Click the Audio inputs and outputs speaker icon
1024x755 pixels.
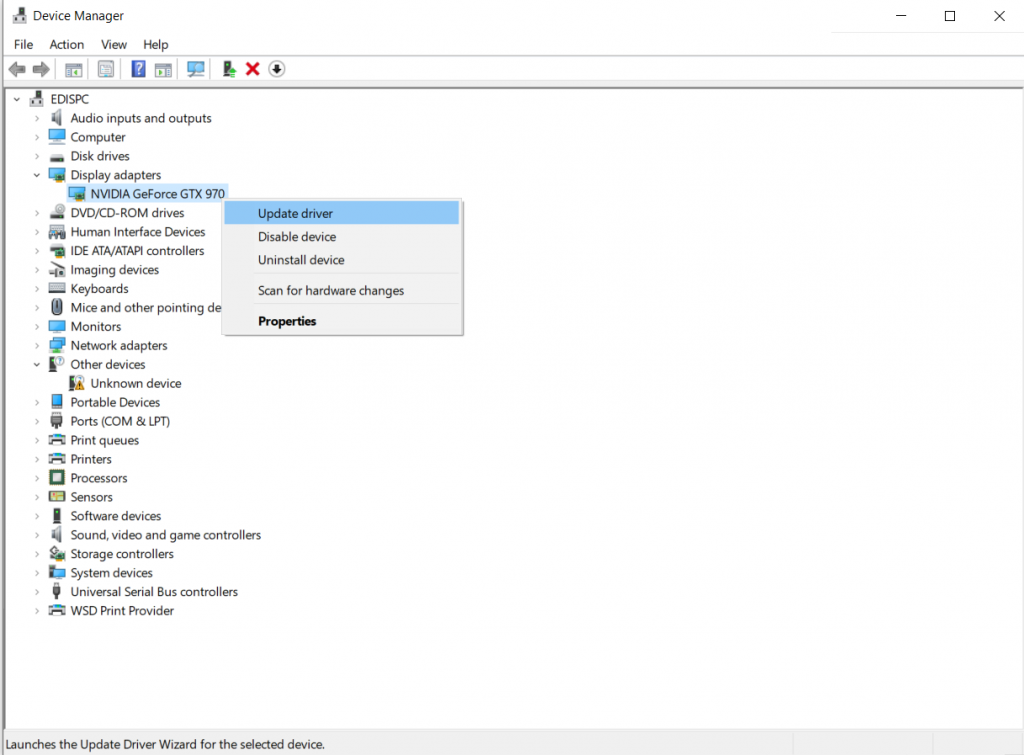[x=57, y=118]
